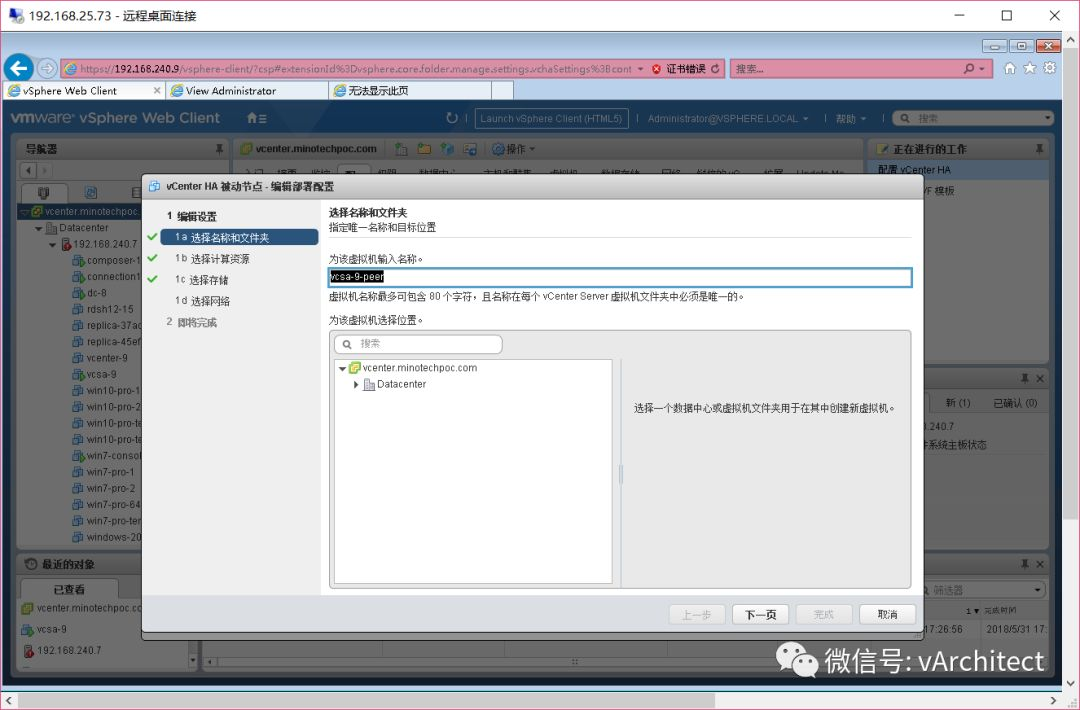The height and width of the screenshot is (710, 1080).
Task: Go to step 1a 选择名称和文件夹
Action: pos(239,238)
